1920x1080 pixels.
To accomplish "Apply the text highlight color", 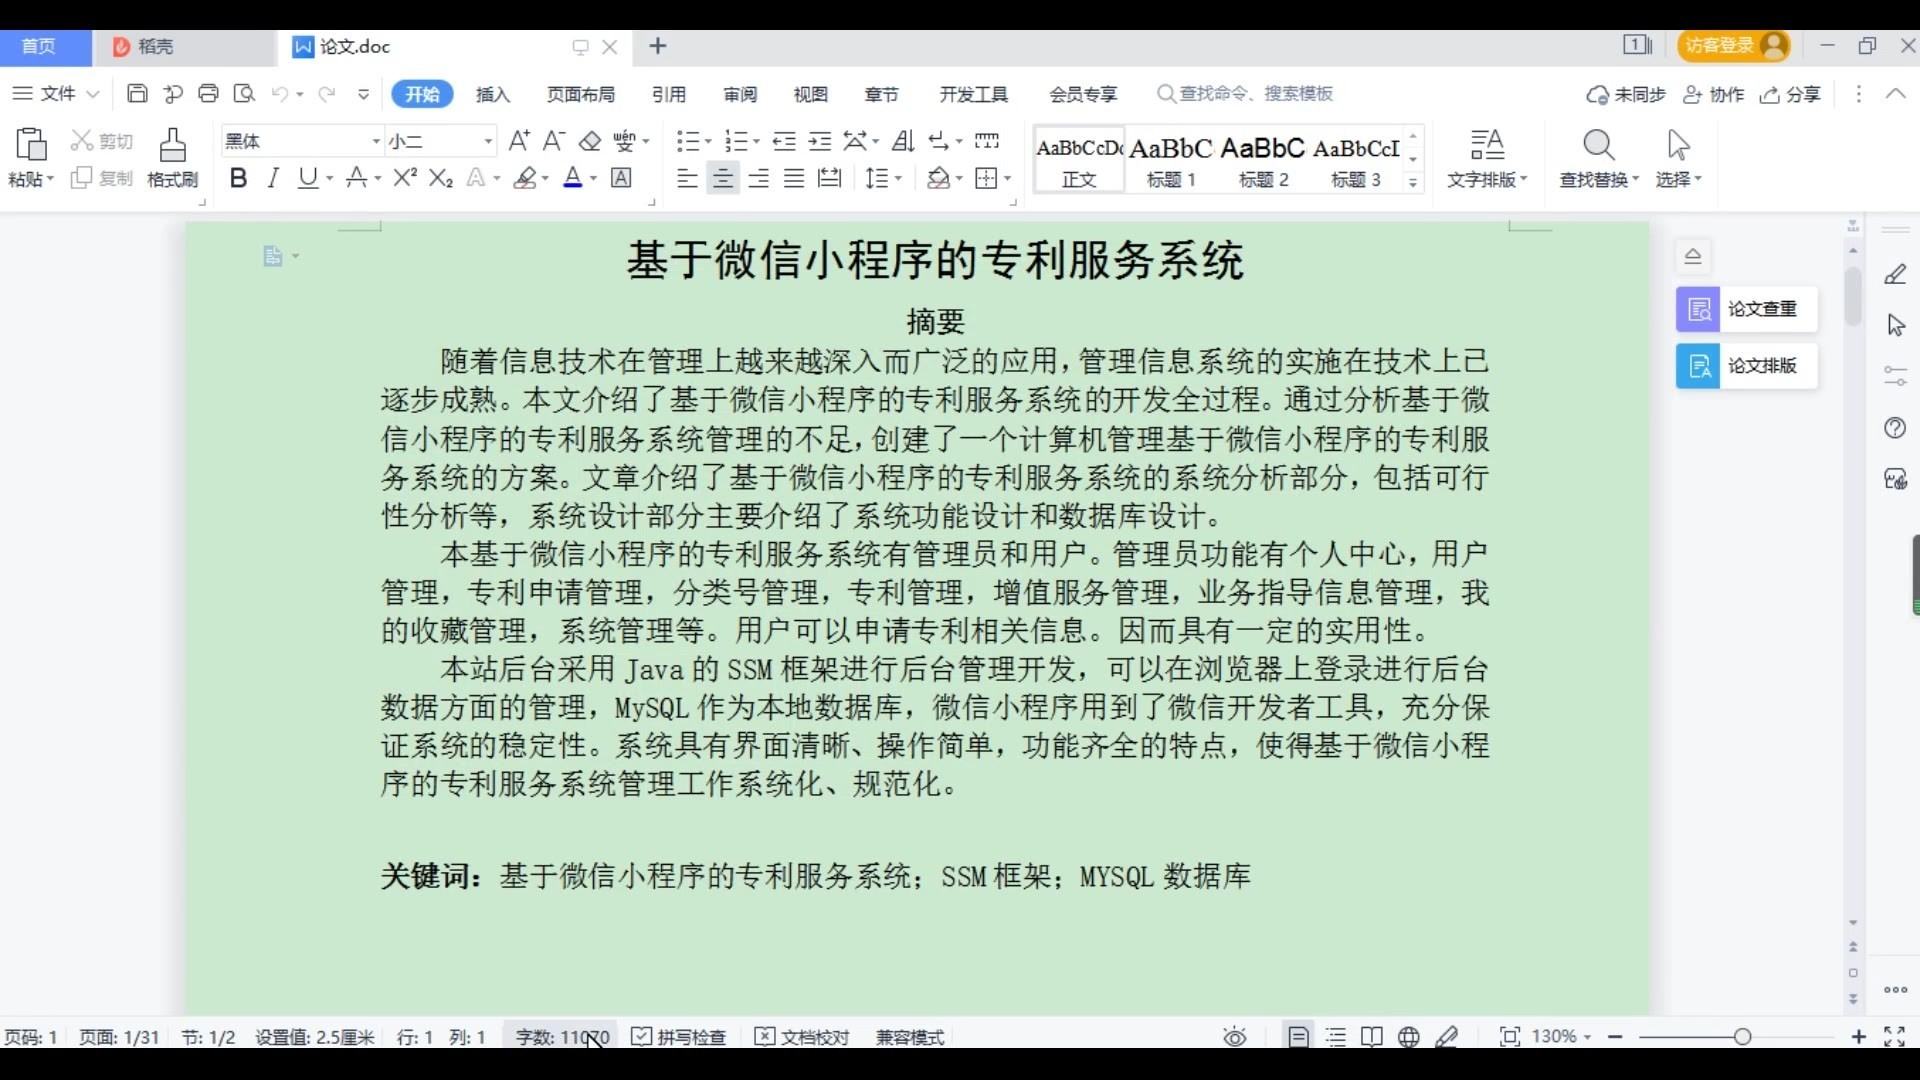I will [525, 178].
